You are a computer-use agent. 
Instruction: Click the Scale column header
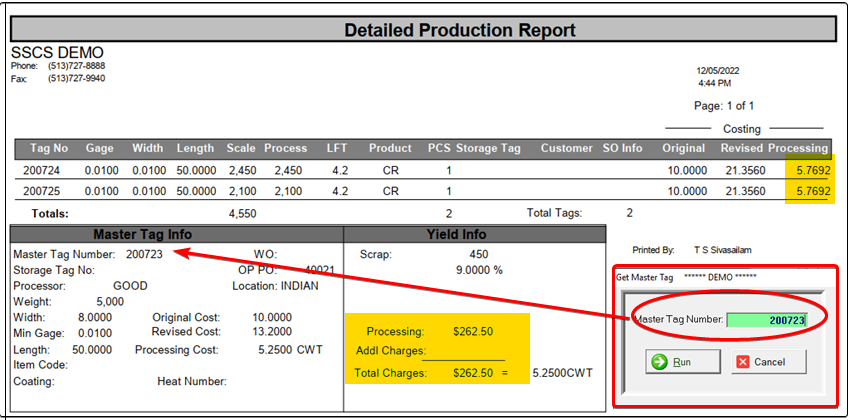[241, 148]
